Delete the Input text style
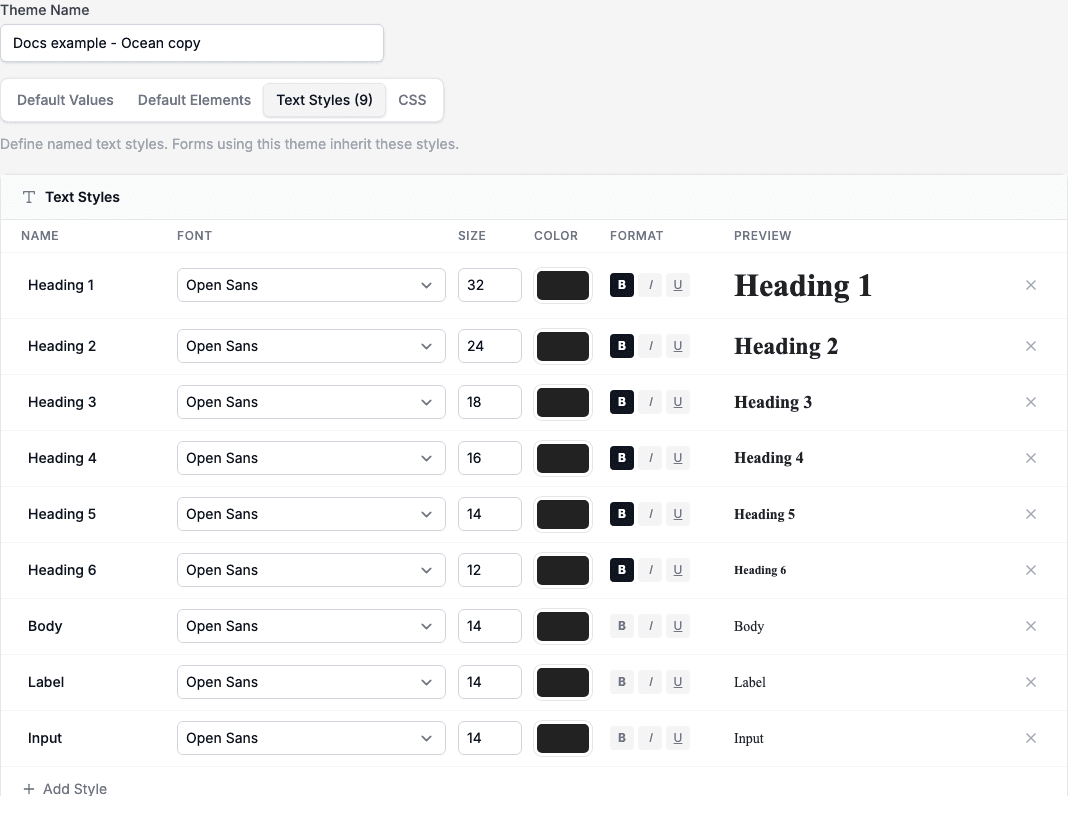 (1031, 738)
